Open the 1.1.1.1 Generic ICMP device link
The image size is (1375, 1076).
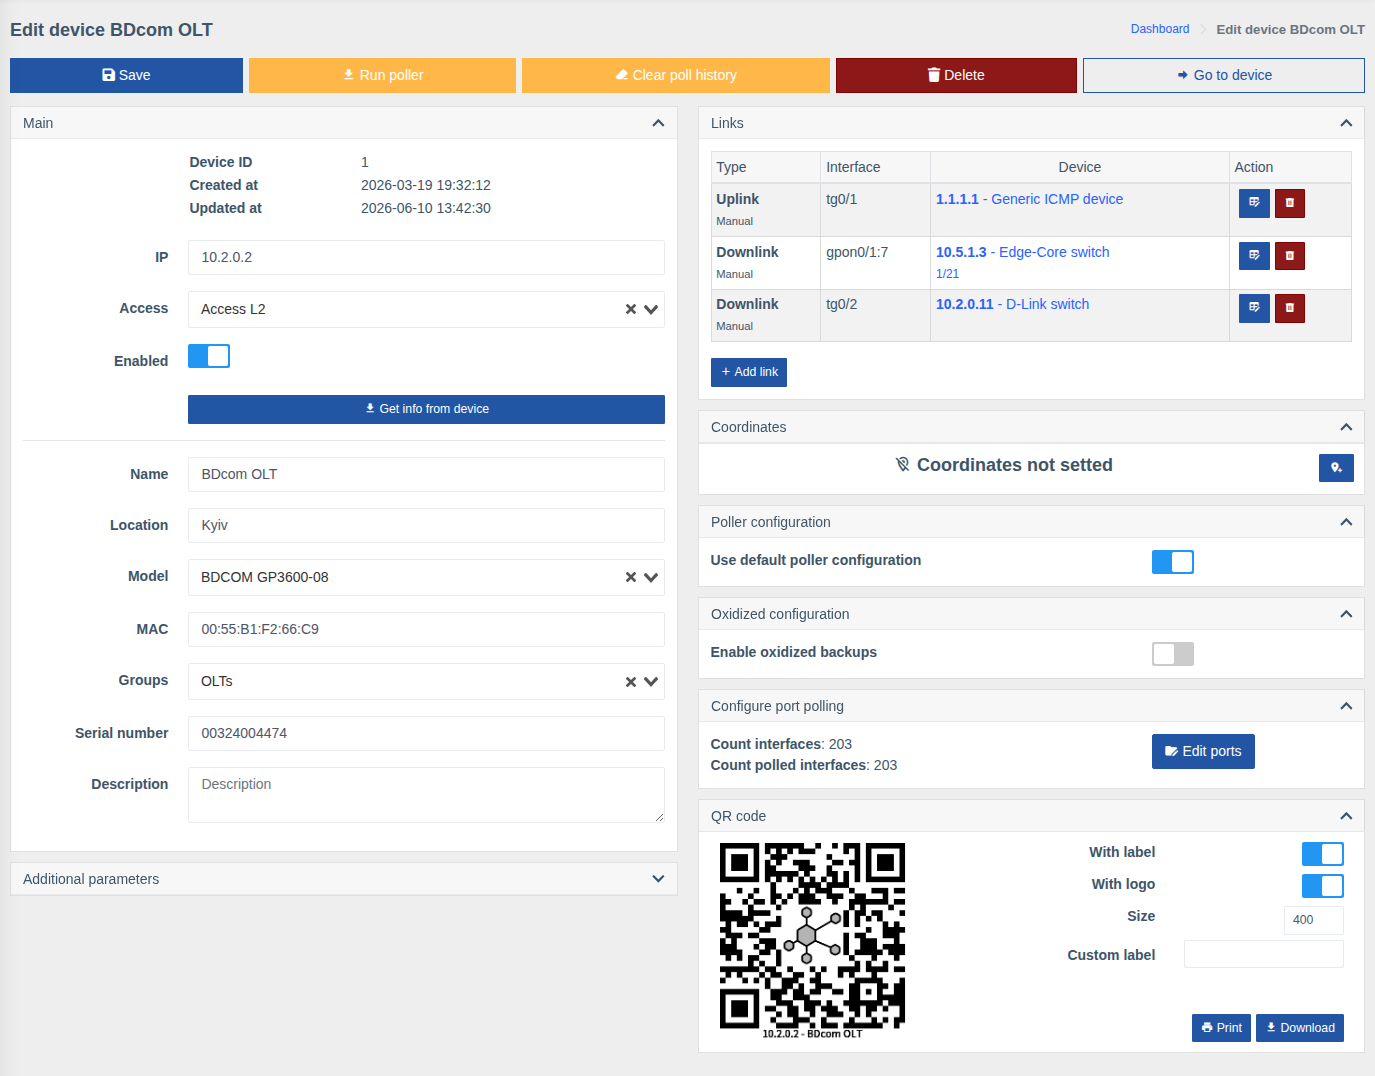[x=1029, y=199]
